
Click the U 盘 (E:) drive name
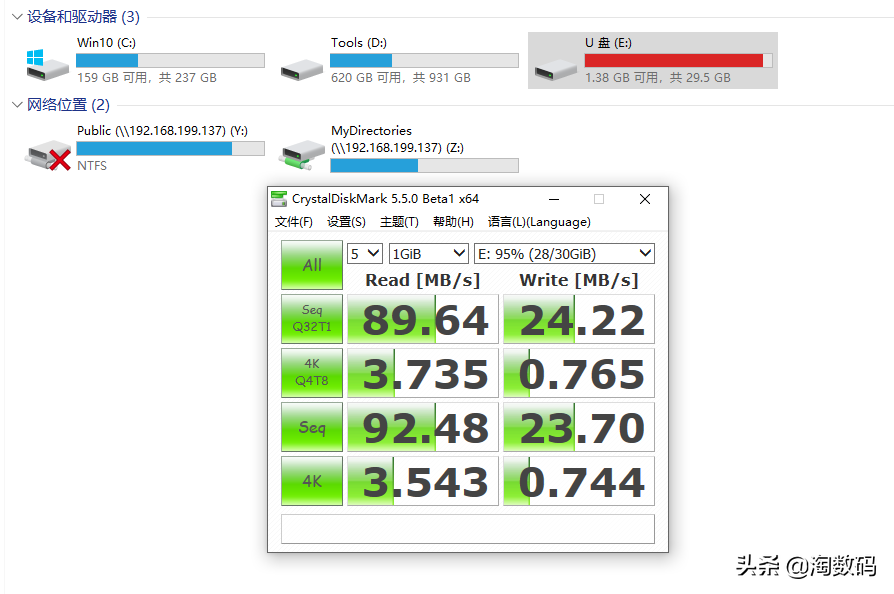608,43
